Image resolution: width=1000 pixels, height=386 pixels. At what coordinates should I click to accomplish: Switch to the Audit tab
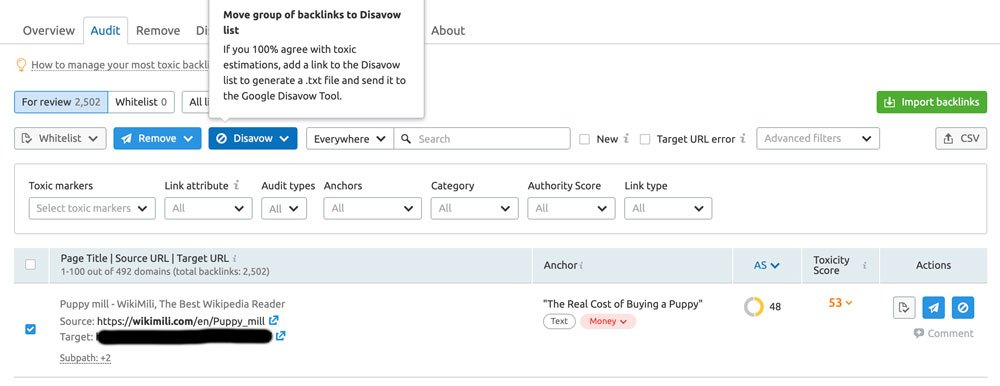(x=105, y=31)
